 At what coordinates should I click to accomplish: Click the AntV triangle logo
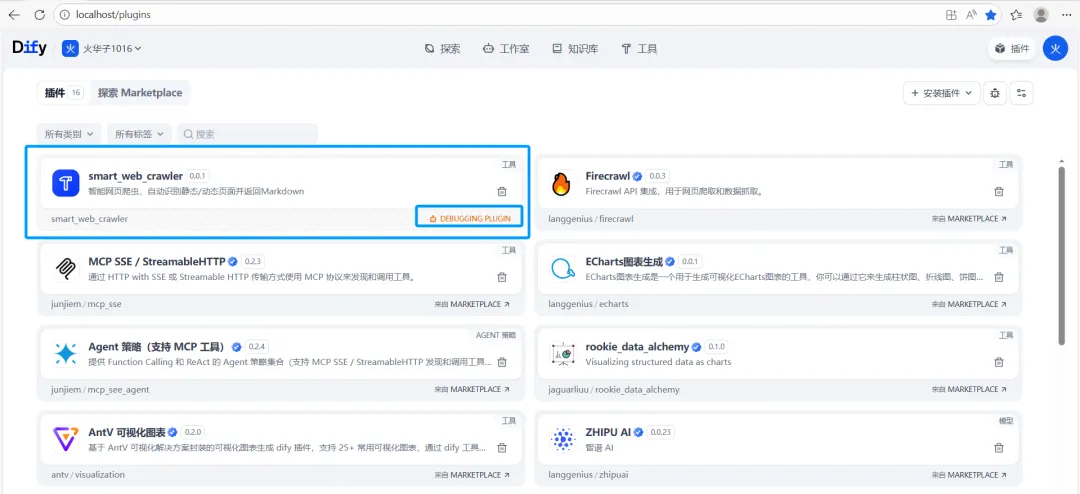tap(67, 439)
